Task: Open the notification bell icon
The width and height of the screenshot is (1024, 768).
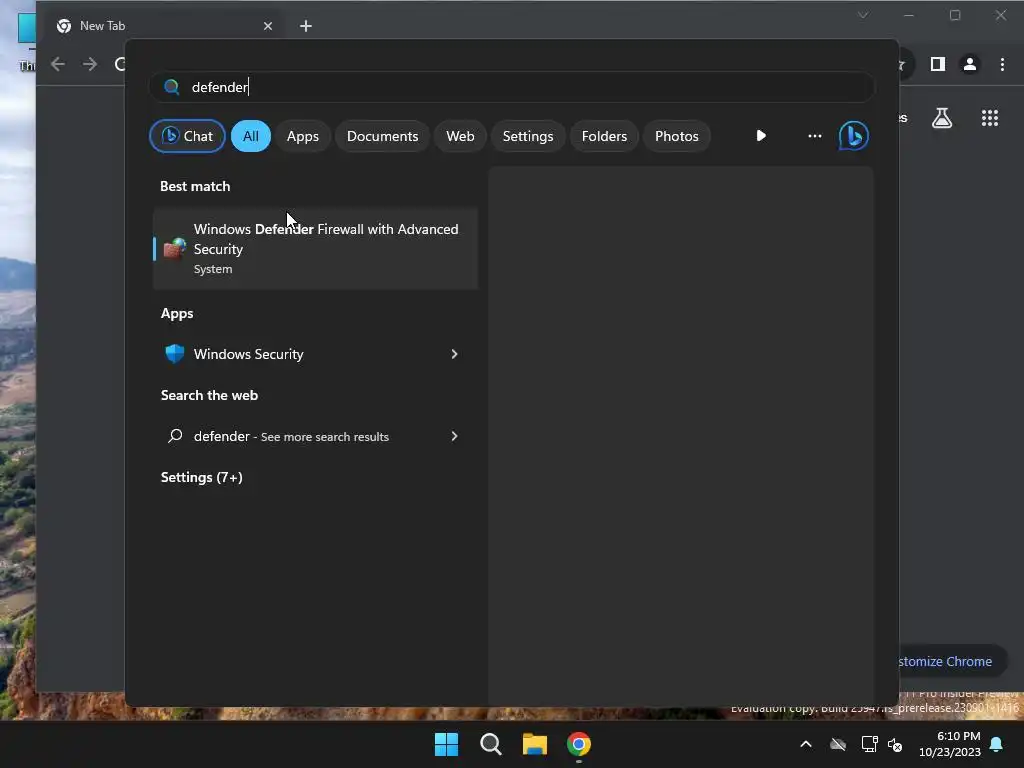Action: (x=997, y=744)
